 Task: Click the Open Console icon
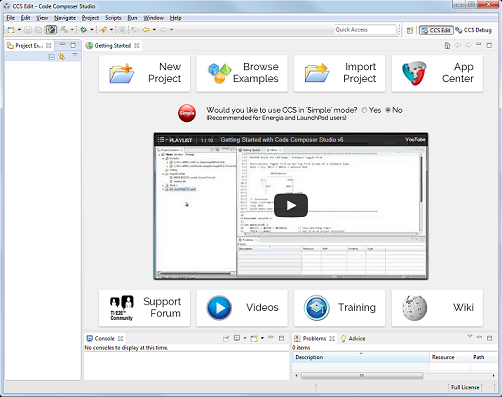click(254, 339)
